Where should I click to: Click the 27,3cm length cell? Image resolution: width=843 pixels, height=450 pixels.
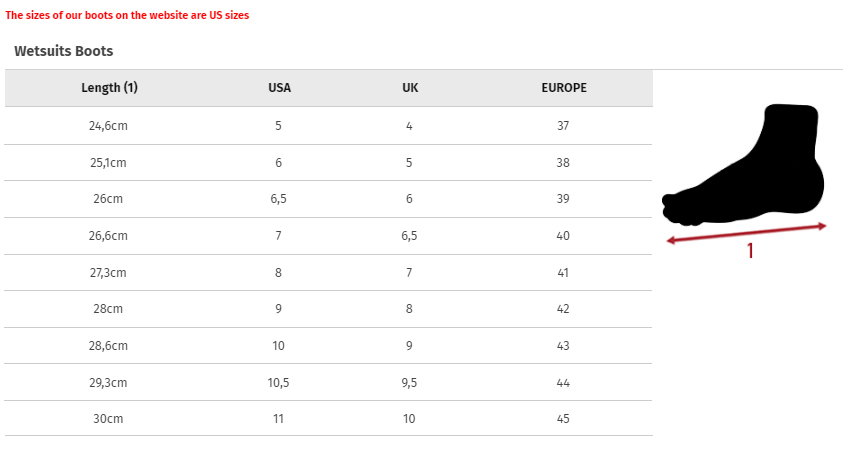(x=108, y=273)
